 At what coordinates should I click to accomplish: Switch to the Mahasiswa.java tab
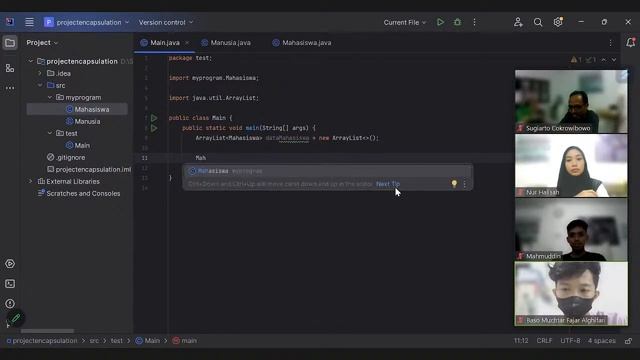pyautogui.click(x=302, y=42)
